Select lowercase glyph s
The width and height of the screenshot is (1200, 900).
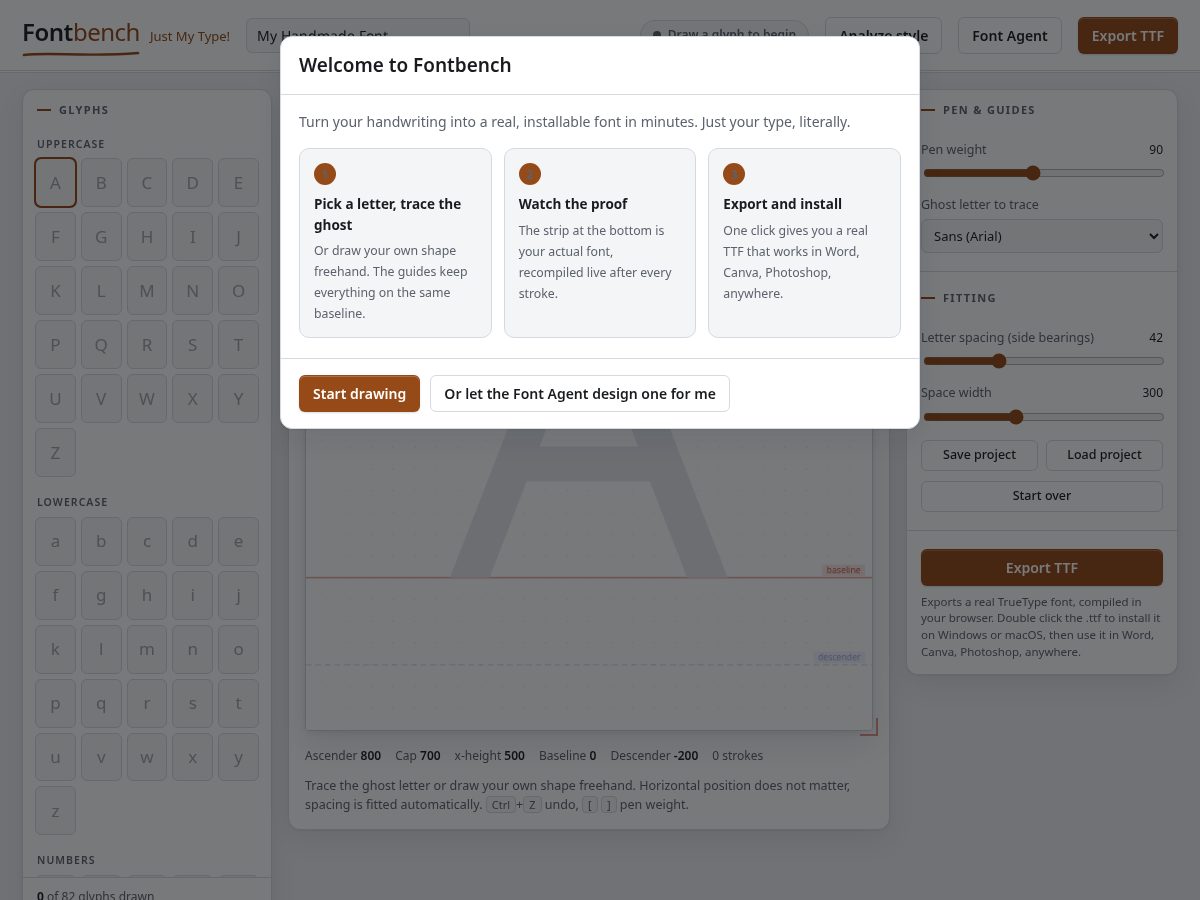(x=193, y=704)
